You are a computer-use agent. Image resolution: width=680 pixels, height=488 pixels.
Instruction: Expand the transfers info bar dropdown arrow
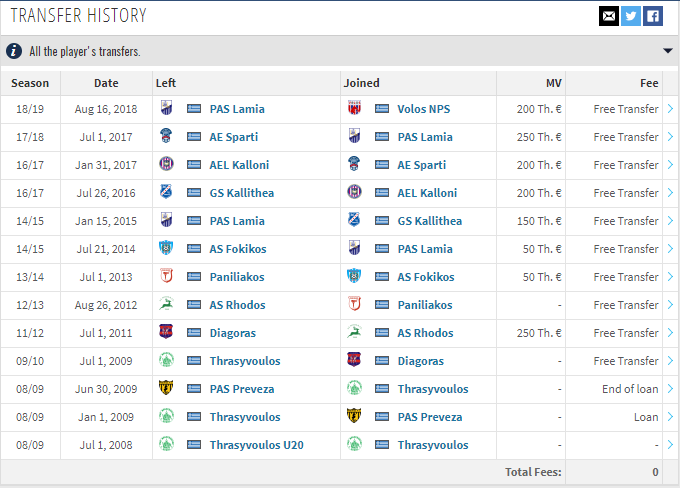pos(668,51)
